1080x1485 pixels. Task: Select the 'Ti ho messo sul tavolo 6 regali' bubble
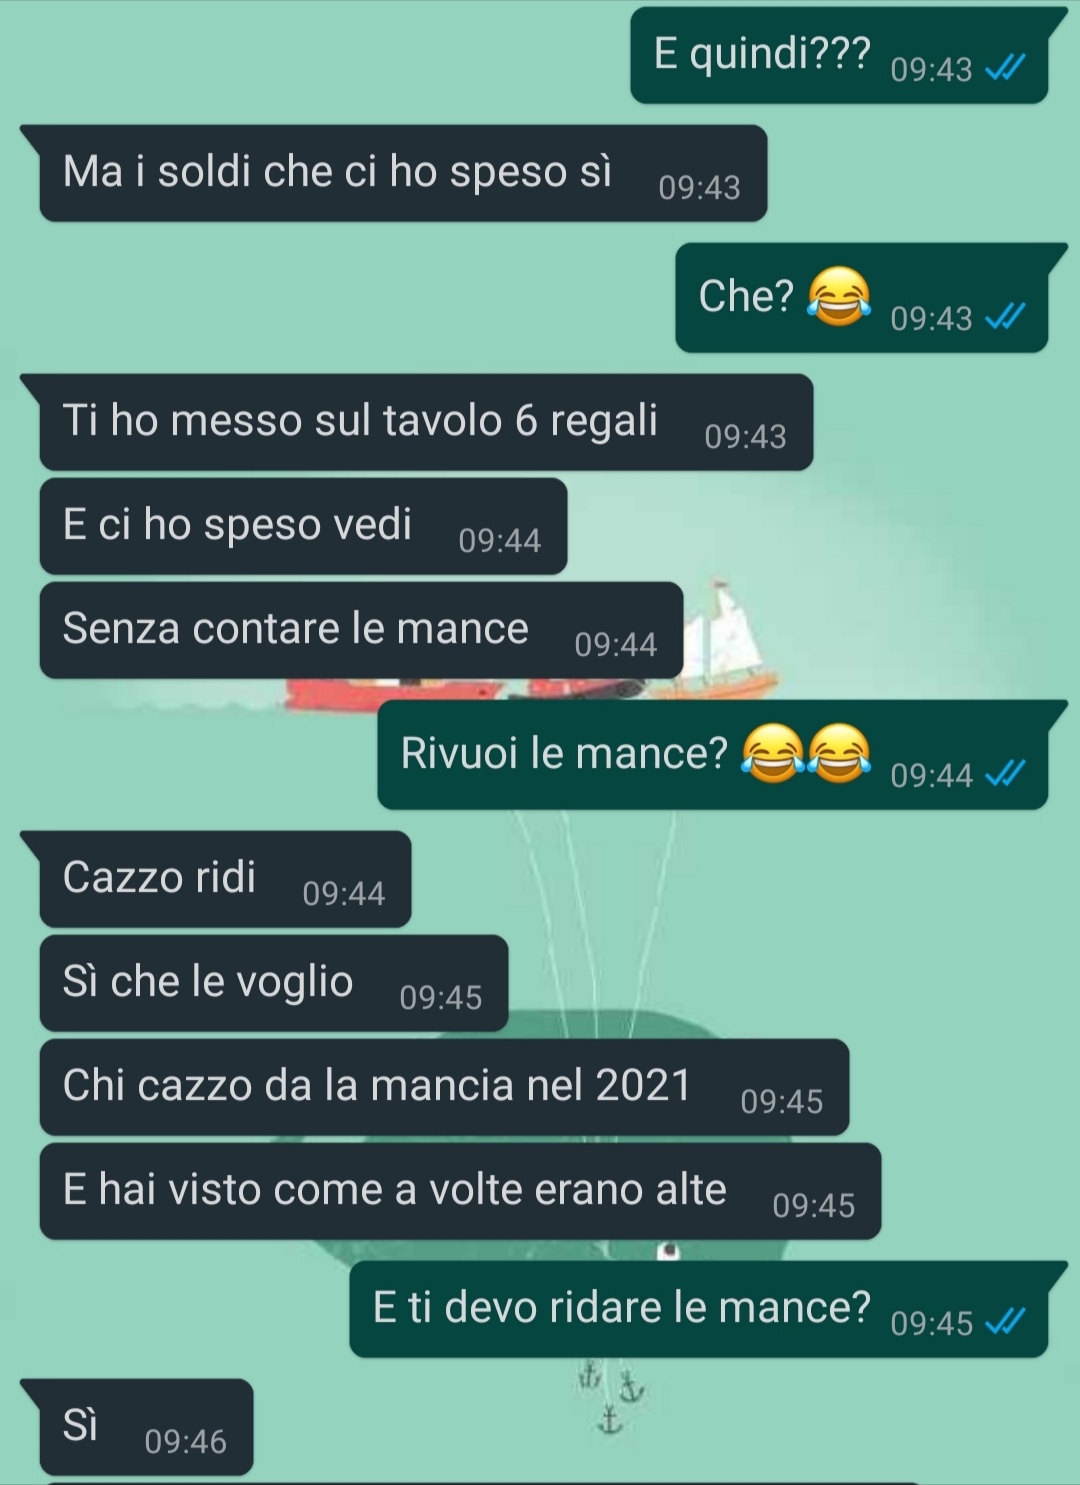[x=426, y=422]
